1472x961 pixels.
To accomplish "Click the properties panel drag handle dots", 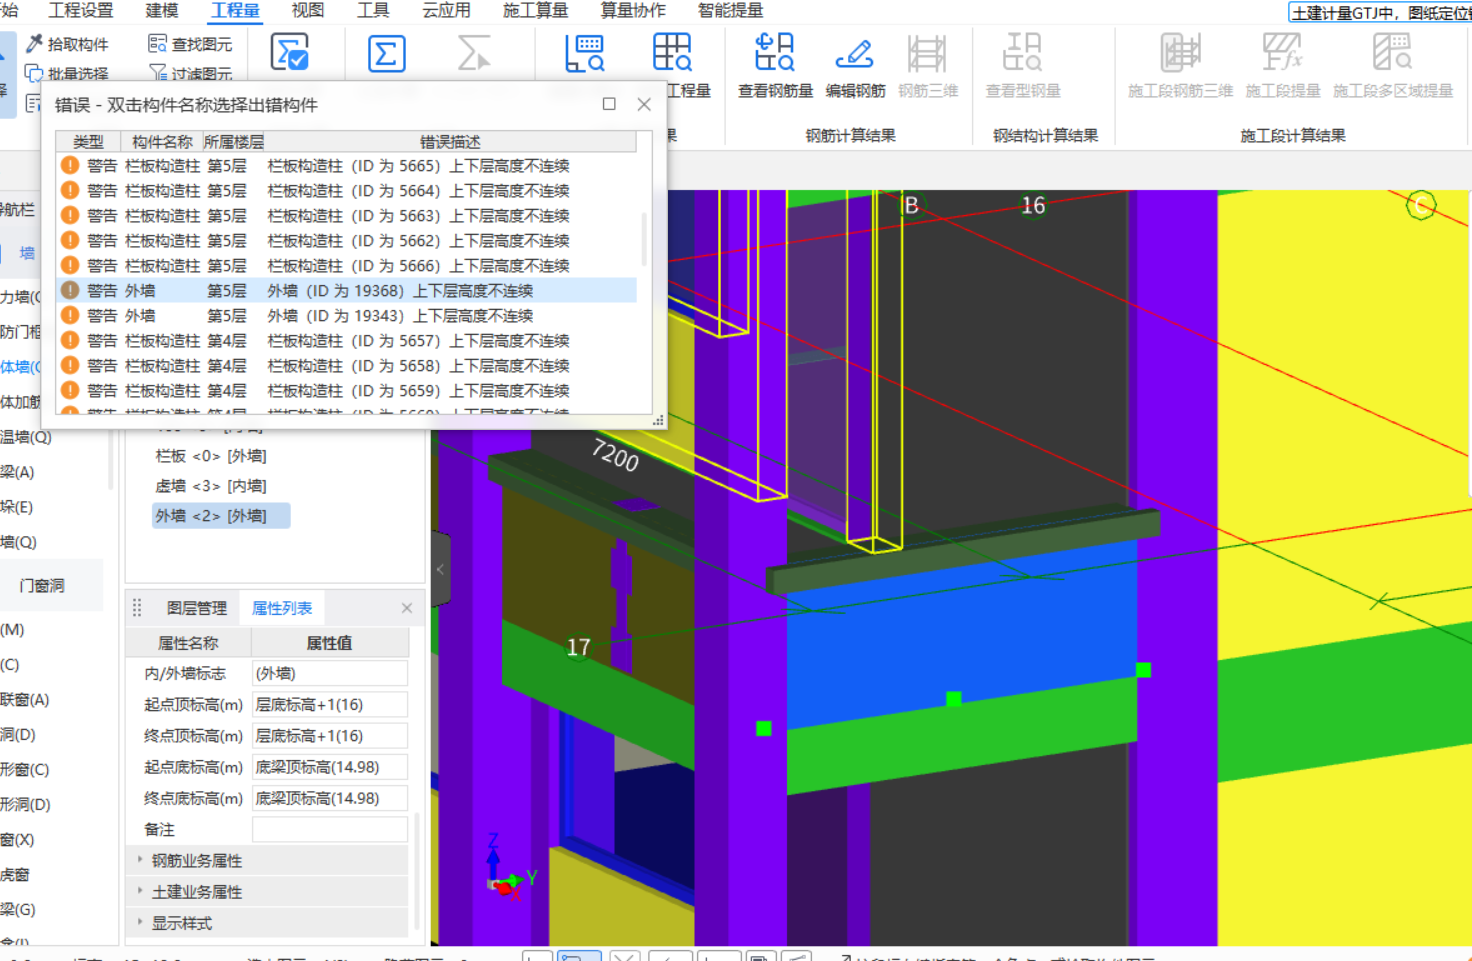I will [x=137, y=608].
